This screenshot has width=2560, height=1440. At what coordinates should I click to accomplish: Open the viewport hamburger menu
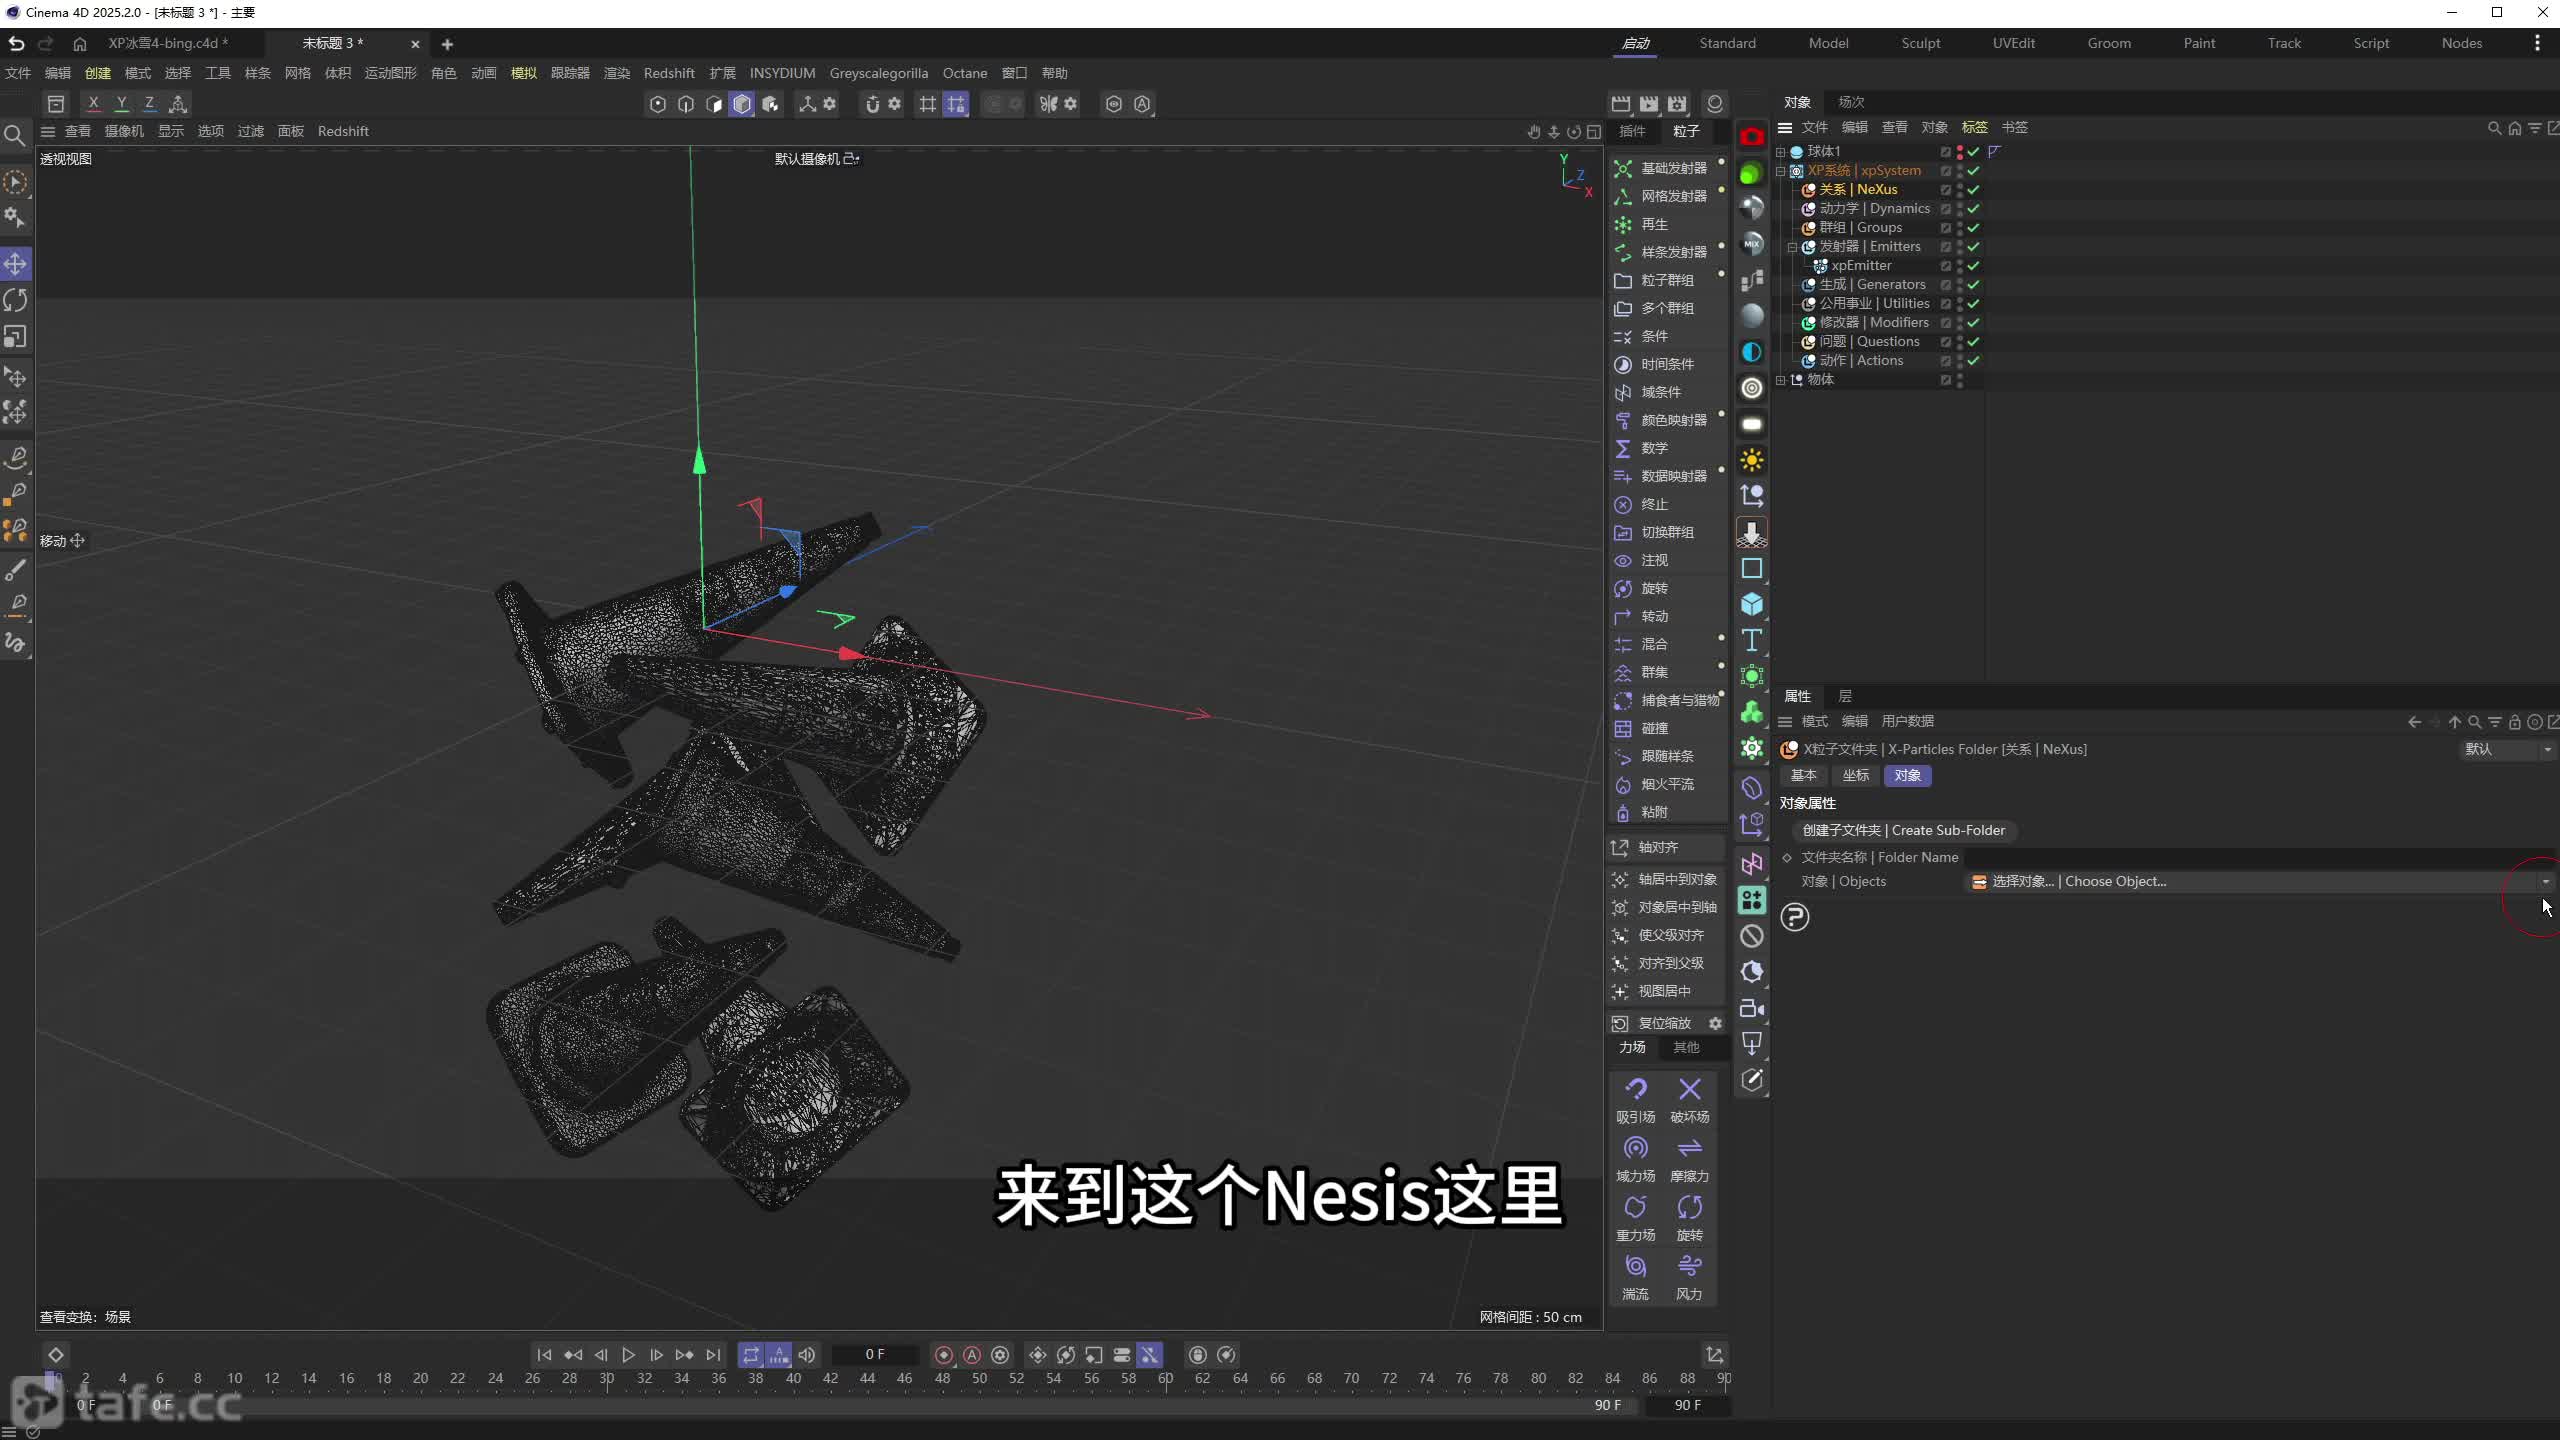(47, 131)
